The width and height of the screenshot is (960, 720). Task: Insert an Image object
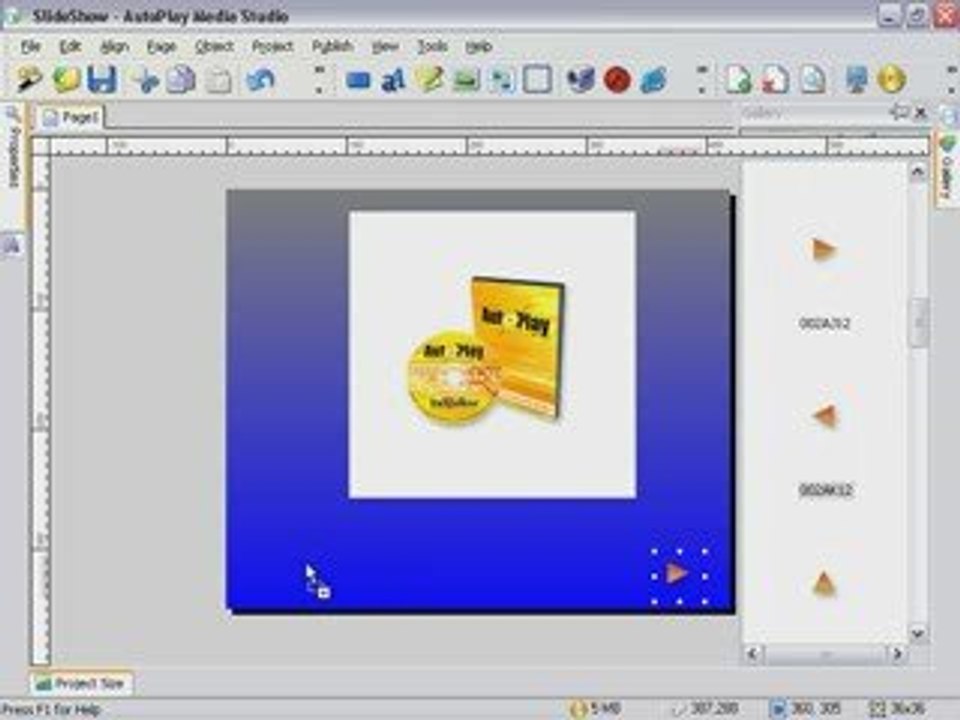[x=466, y=80]
